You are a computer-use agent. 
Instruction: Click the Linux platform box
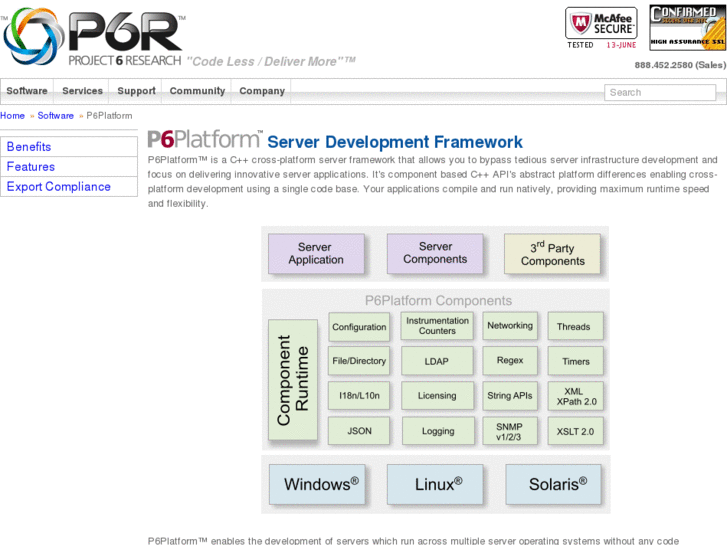pos(435,484)
